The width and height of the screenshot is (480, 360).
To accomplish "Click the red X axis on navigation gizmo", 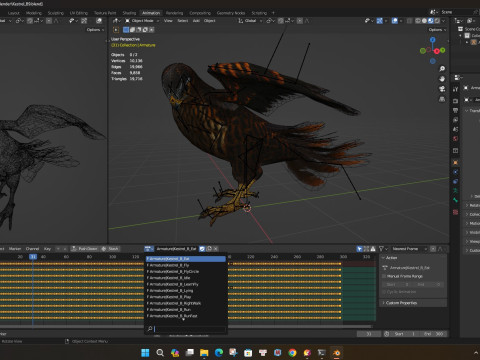I will 437,51.
